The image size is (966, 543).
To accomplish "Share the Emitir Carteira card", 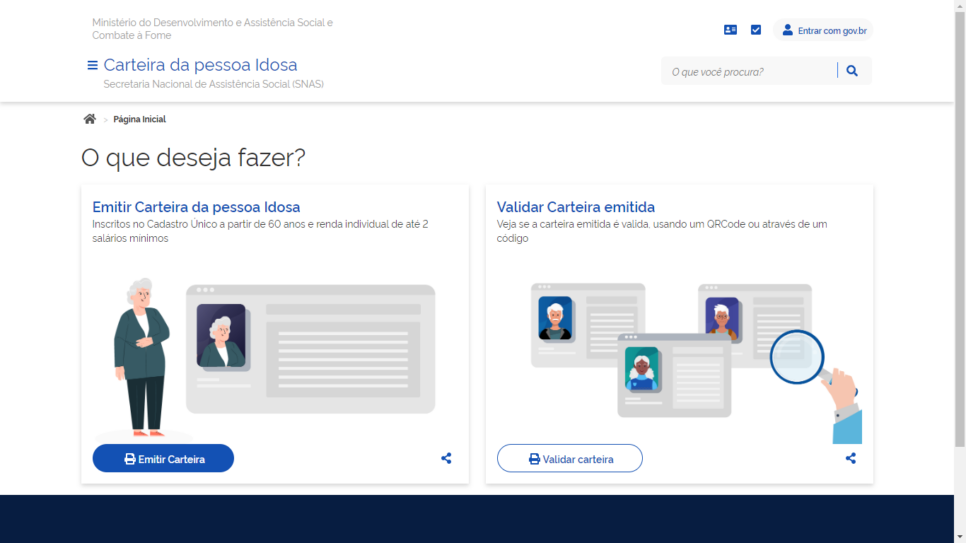I will (446, 458).
